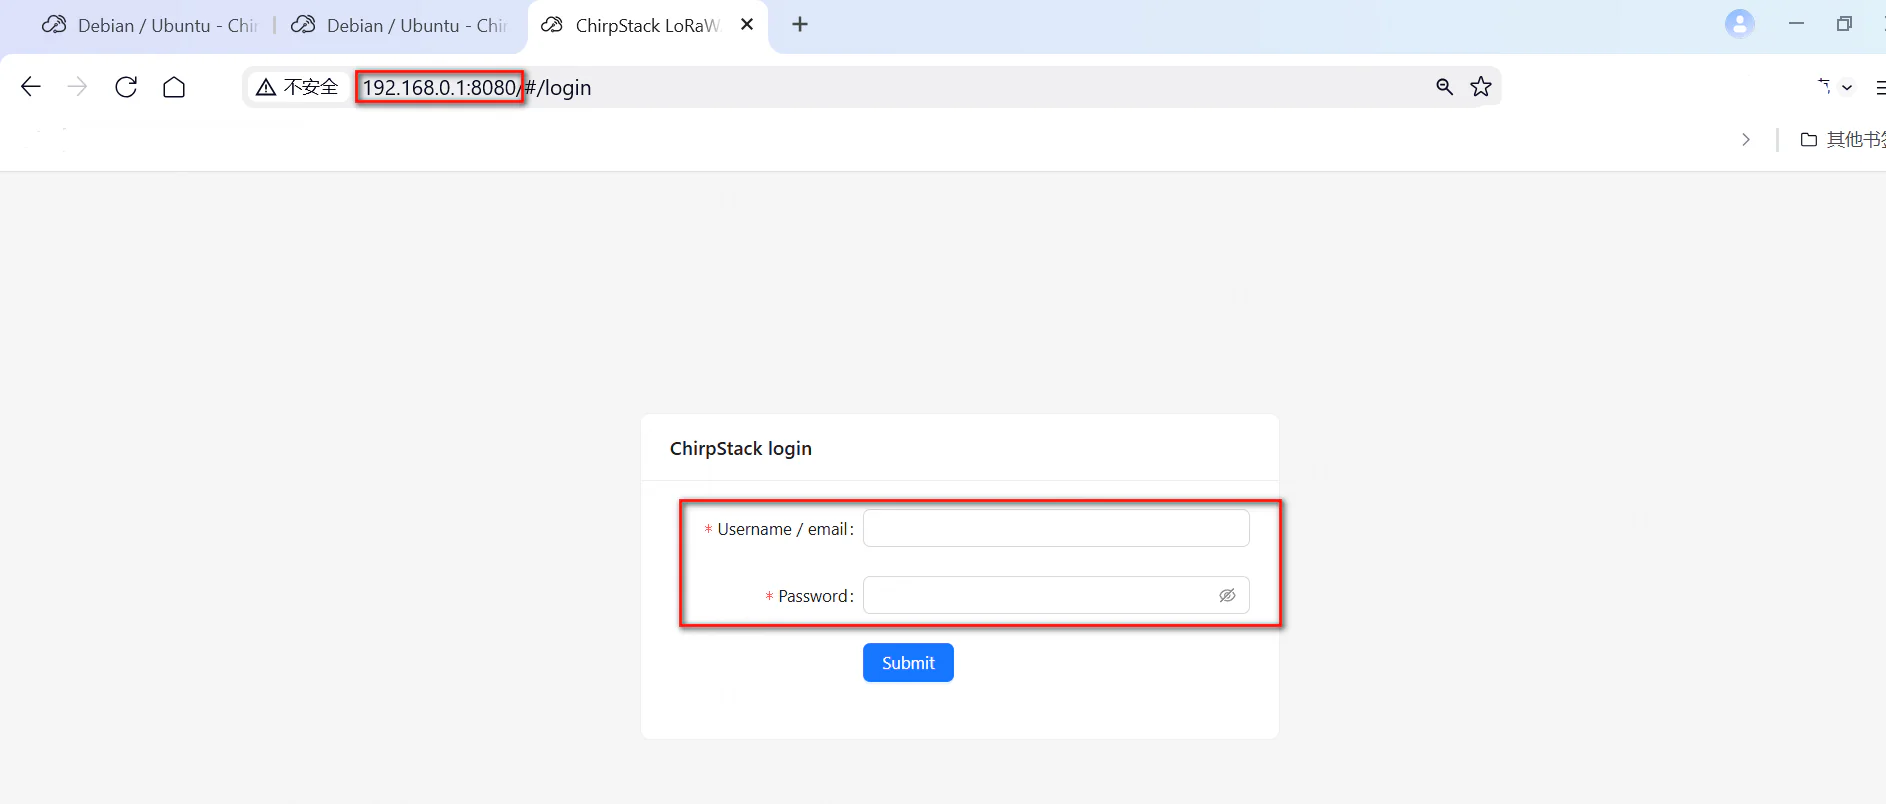This screenshot has height=804, width=1886.
Task: Open the toolbar extension dropdown arrow
Action: click(1847, 87)
